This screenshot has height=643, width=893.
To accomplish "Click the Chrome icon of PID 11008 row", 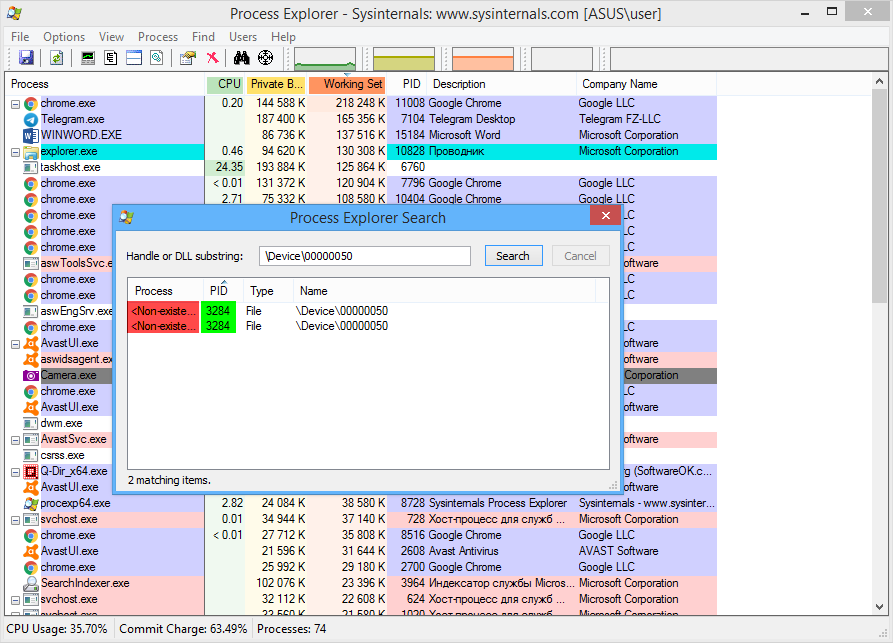I will click(x=31, y=103).
